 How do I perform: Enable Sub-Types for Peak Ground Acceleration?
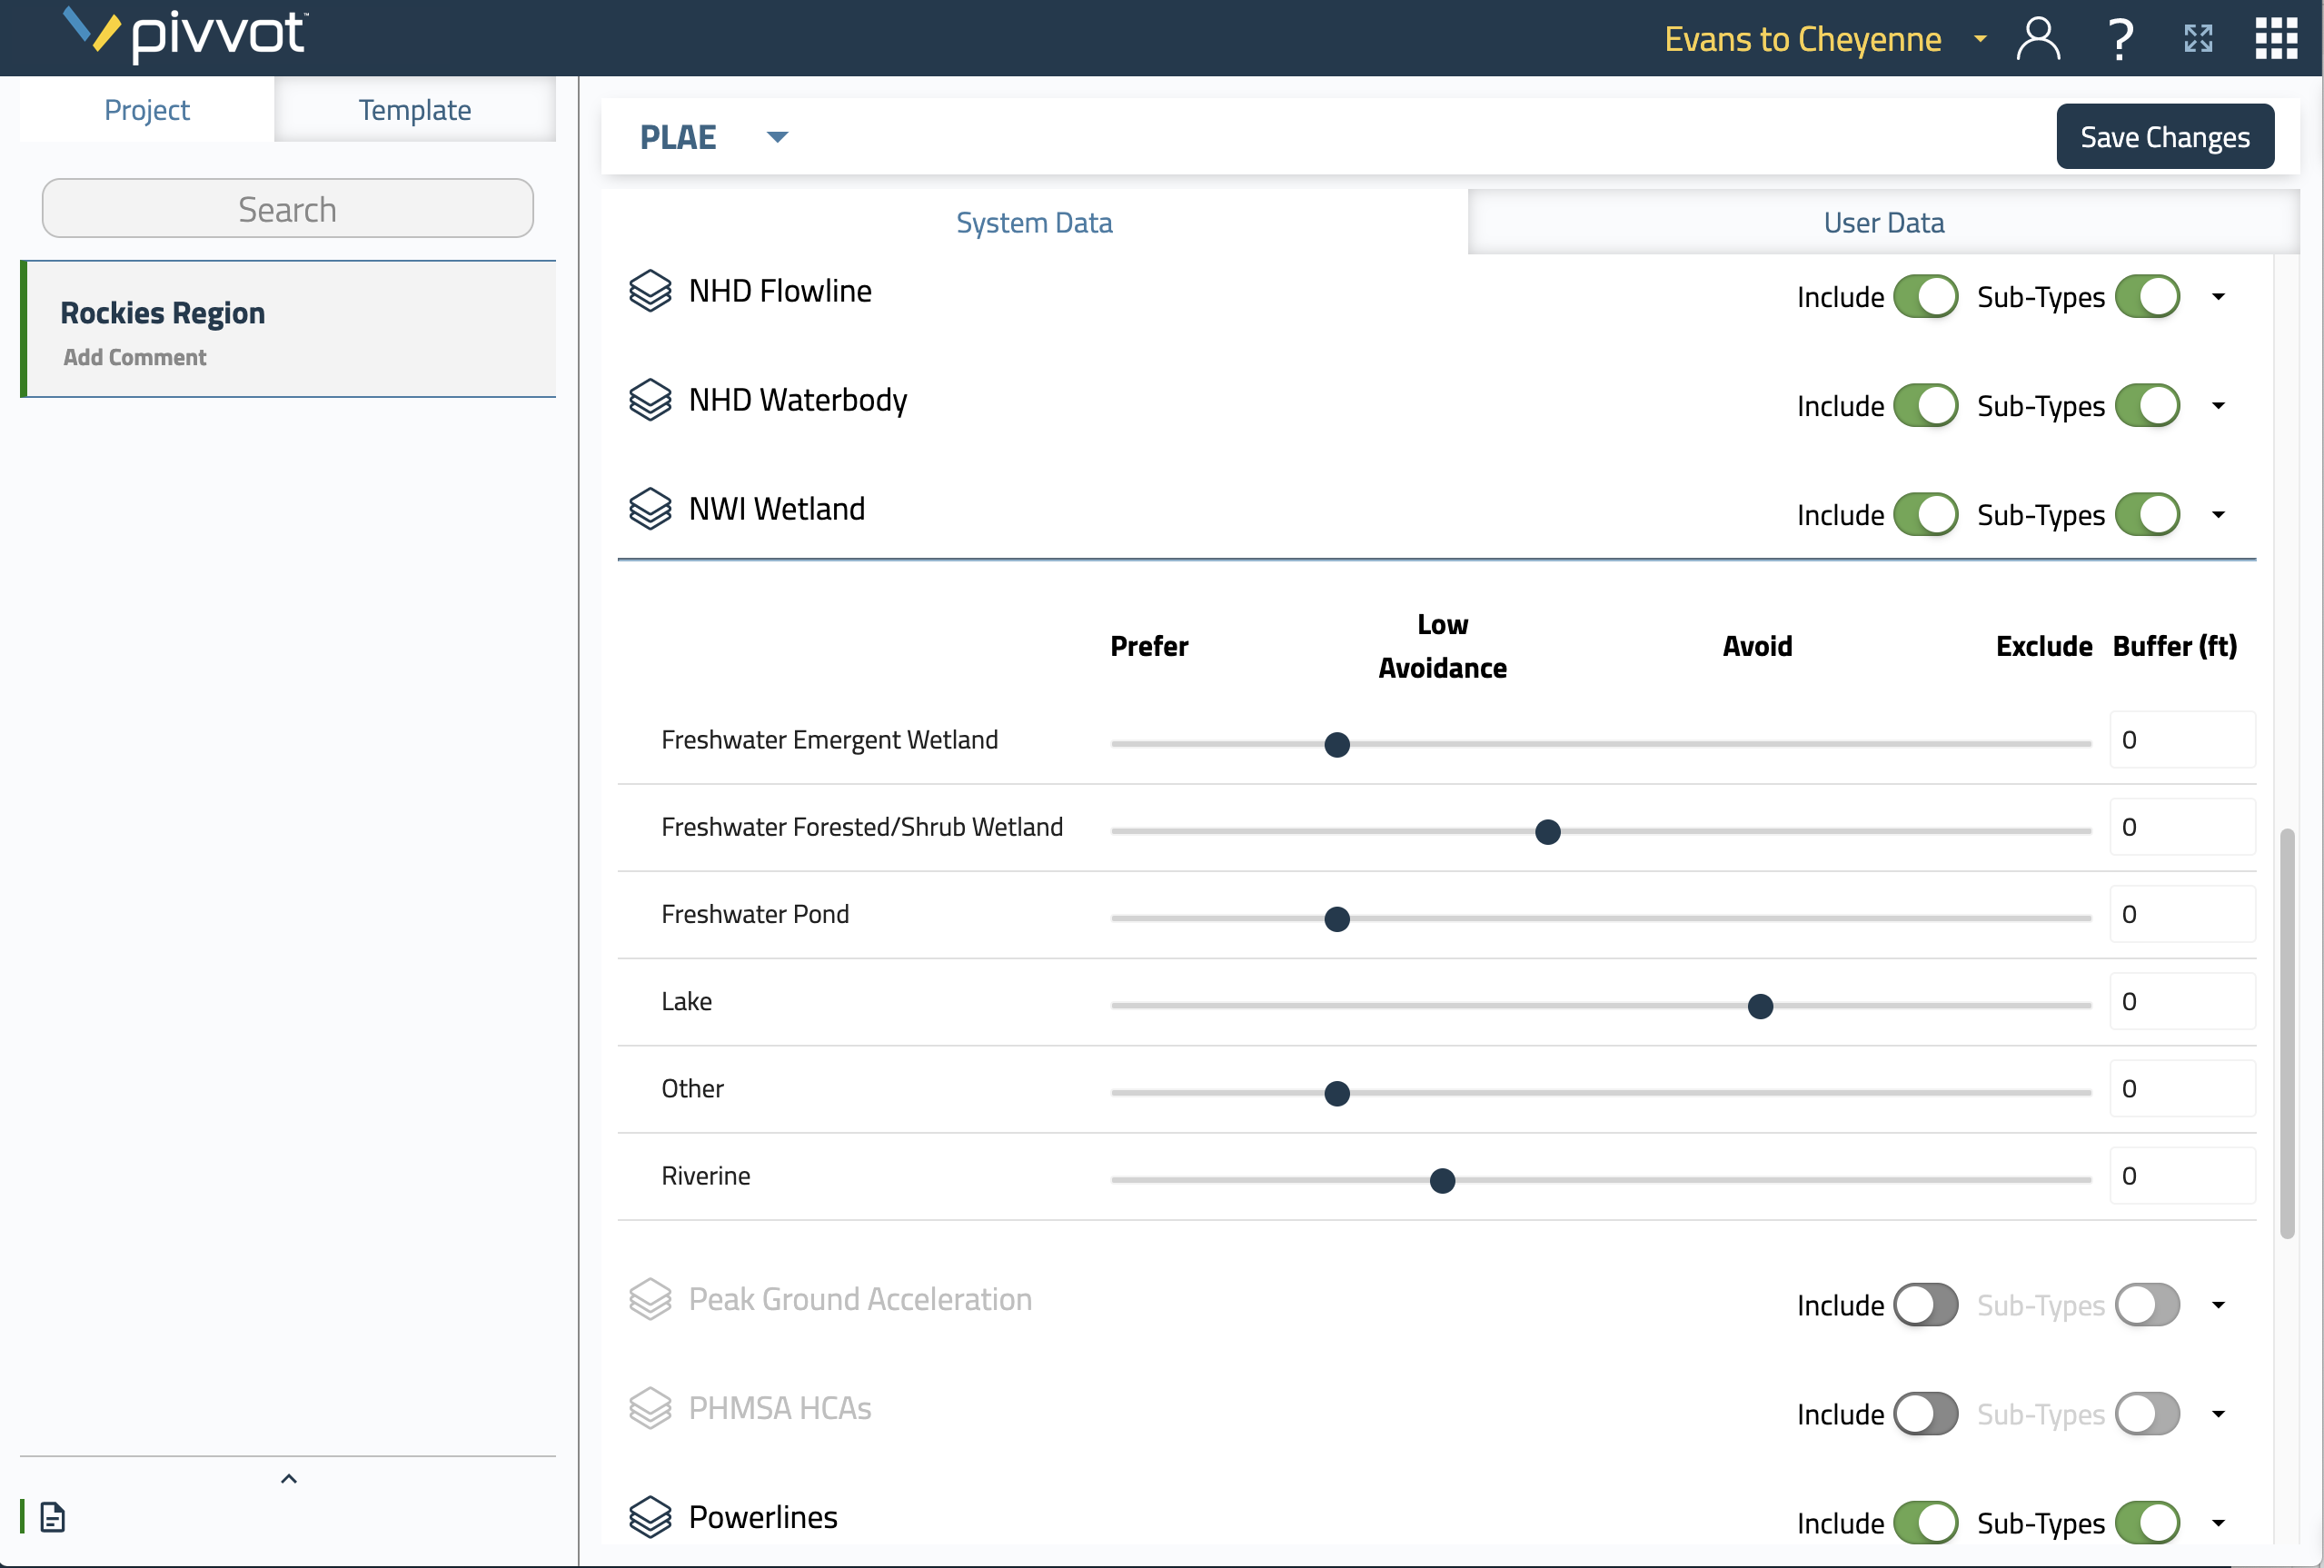pos(2147,1305)
